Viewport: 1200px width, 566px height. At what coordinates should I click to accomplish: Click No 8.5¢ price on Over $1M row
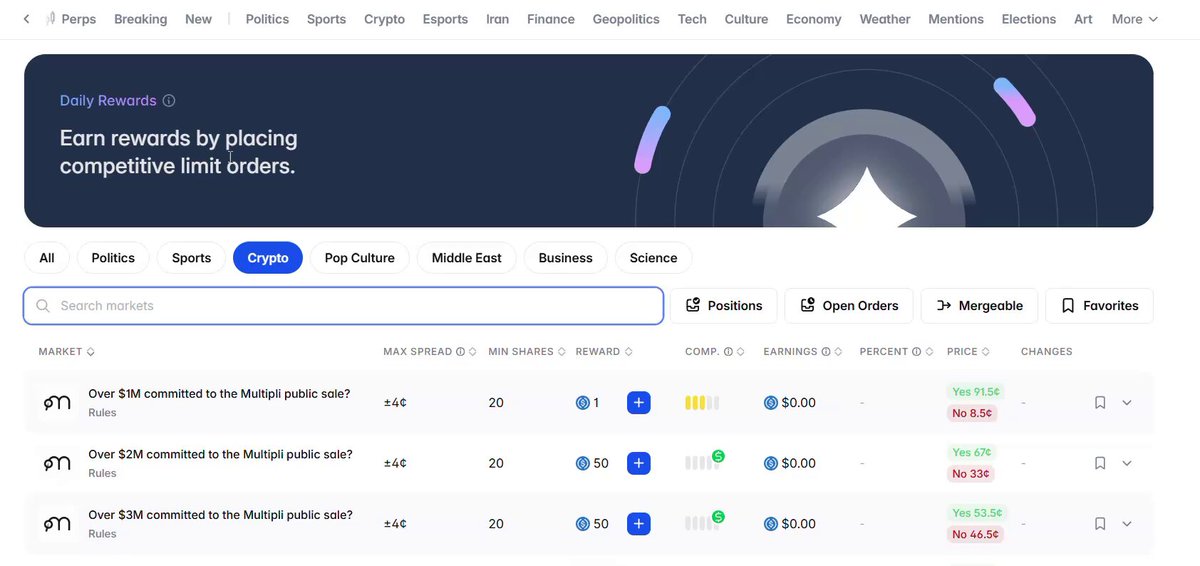[x=972, y=413]
